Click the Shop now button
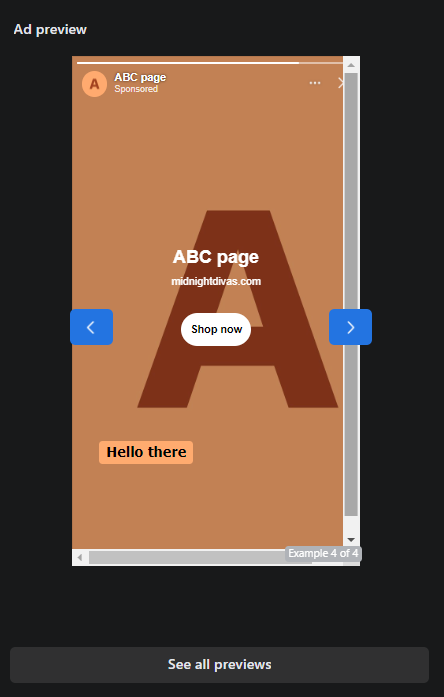This screenshot has width=444, height=697. (216, 329)
